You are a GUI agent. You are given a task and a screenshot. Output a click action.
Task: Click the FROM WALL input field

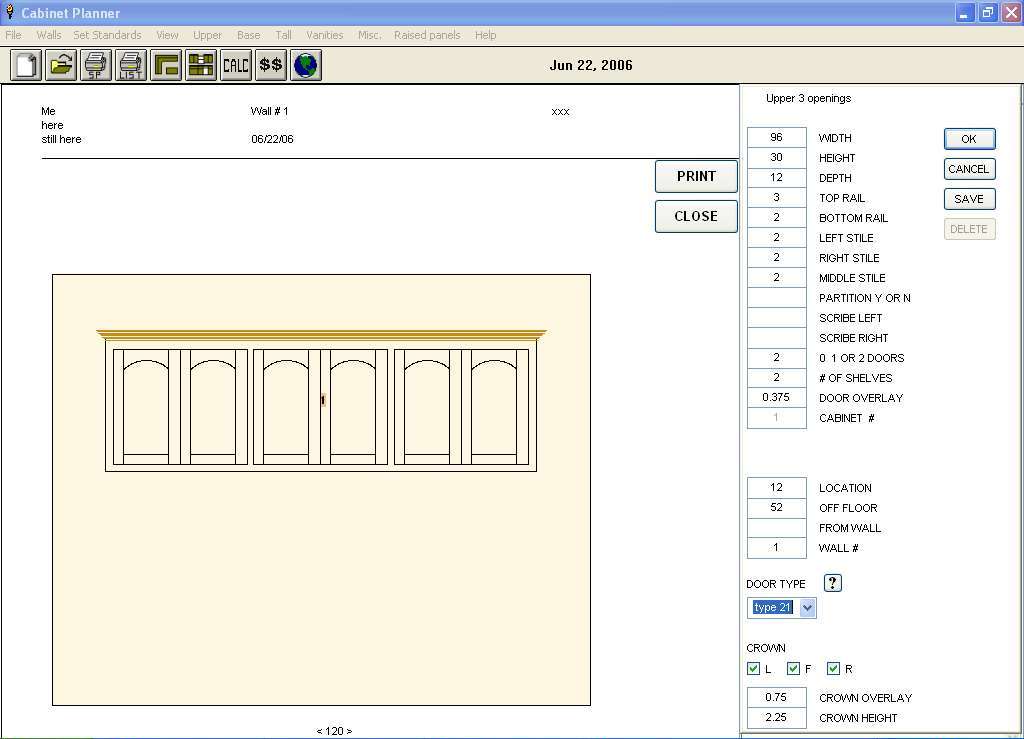(x=776, y=527)
